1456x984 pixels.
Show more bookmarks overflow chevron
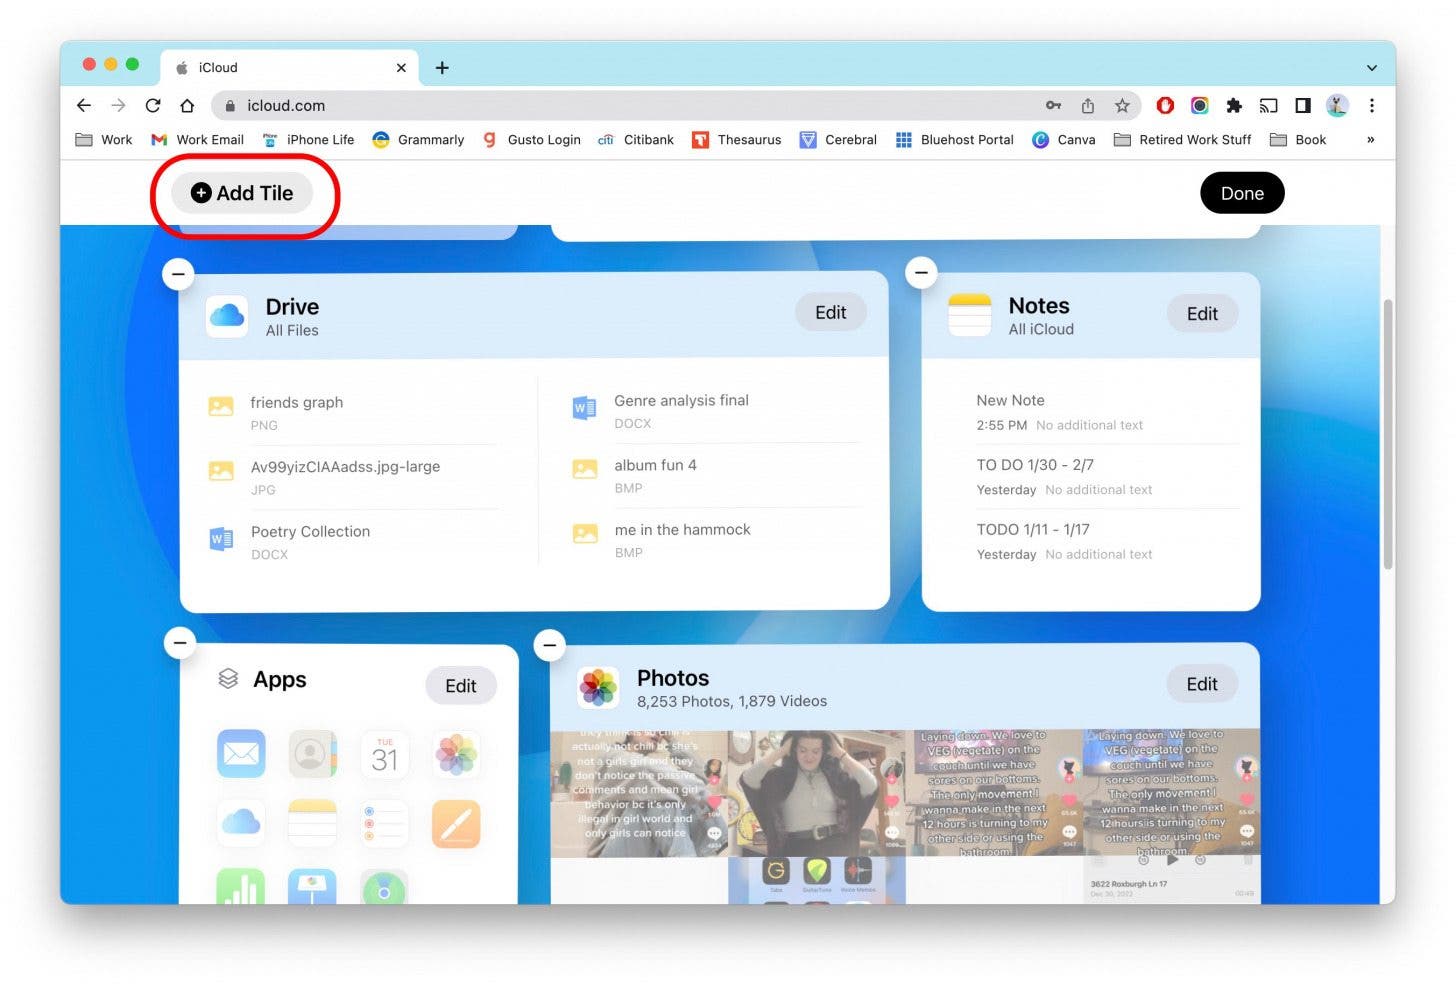point(1370,139)
